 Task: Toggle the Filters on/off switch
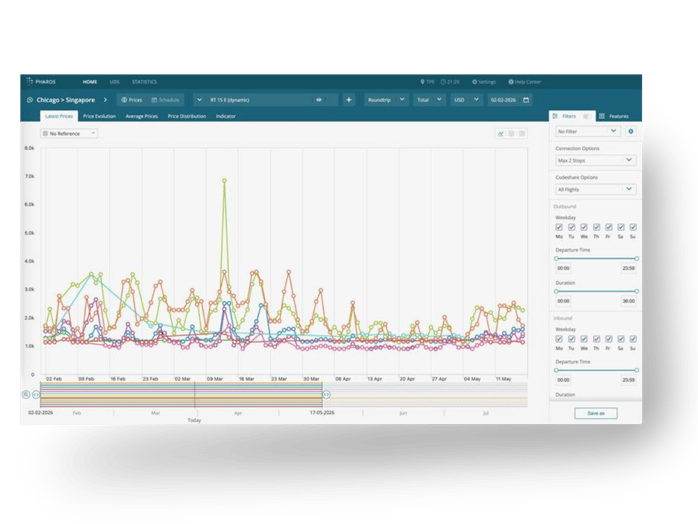(587, 116)
